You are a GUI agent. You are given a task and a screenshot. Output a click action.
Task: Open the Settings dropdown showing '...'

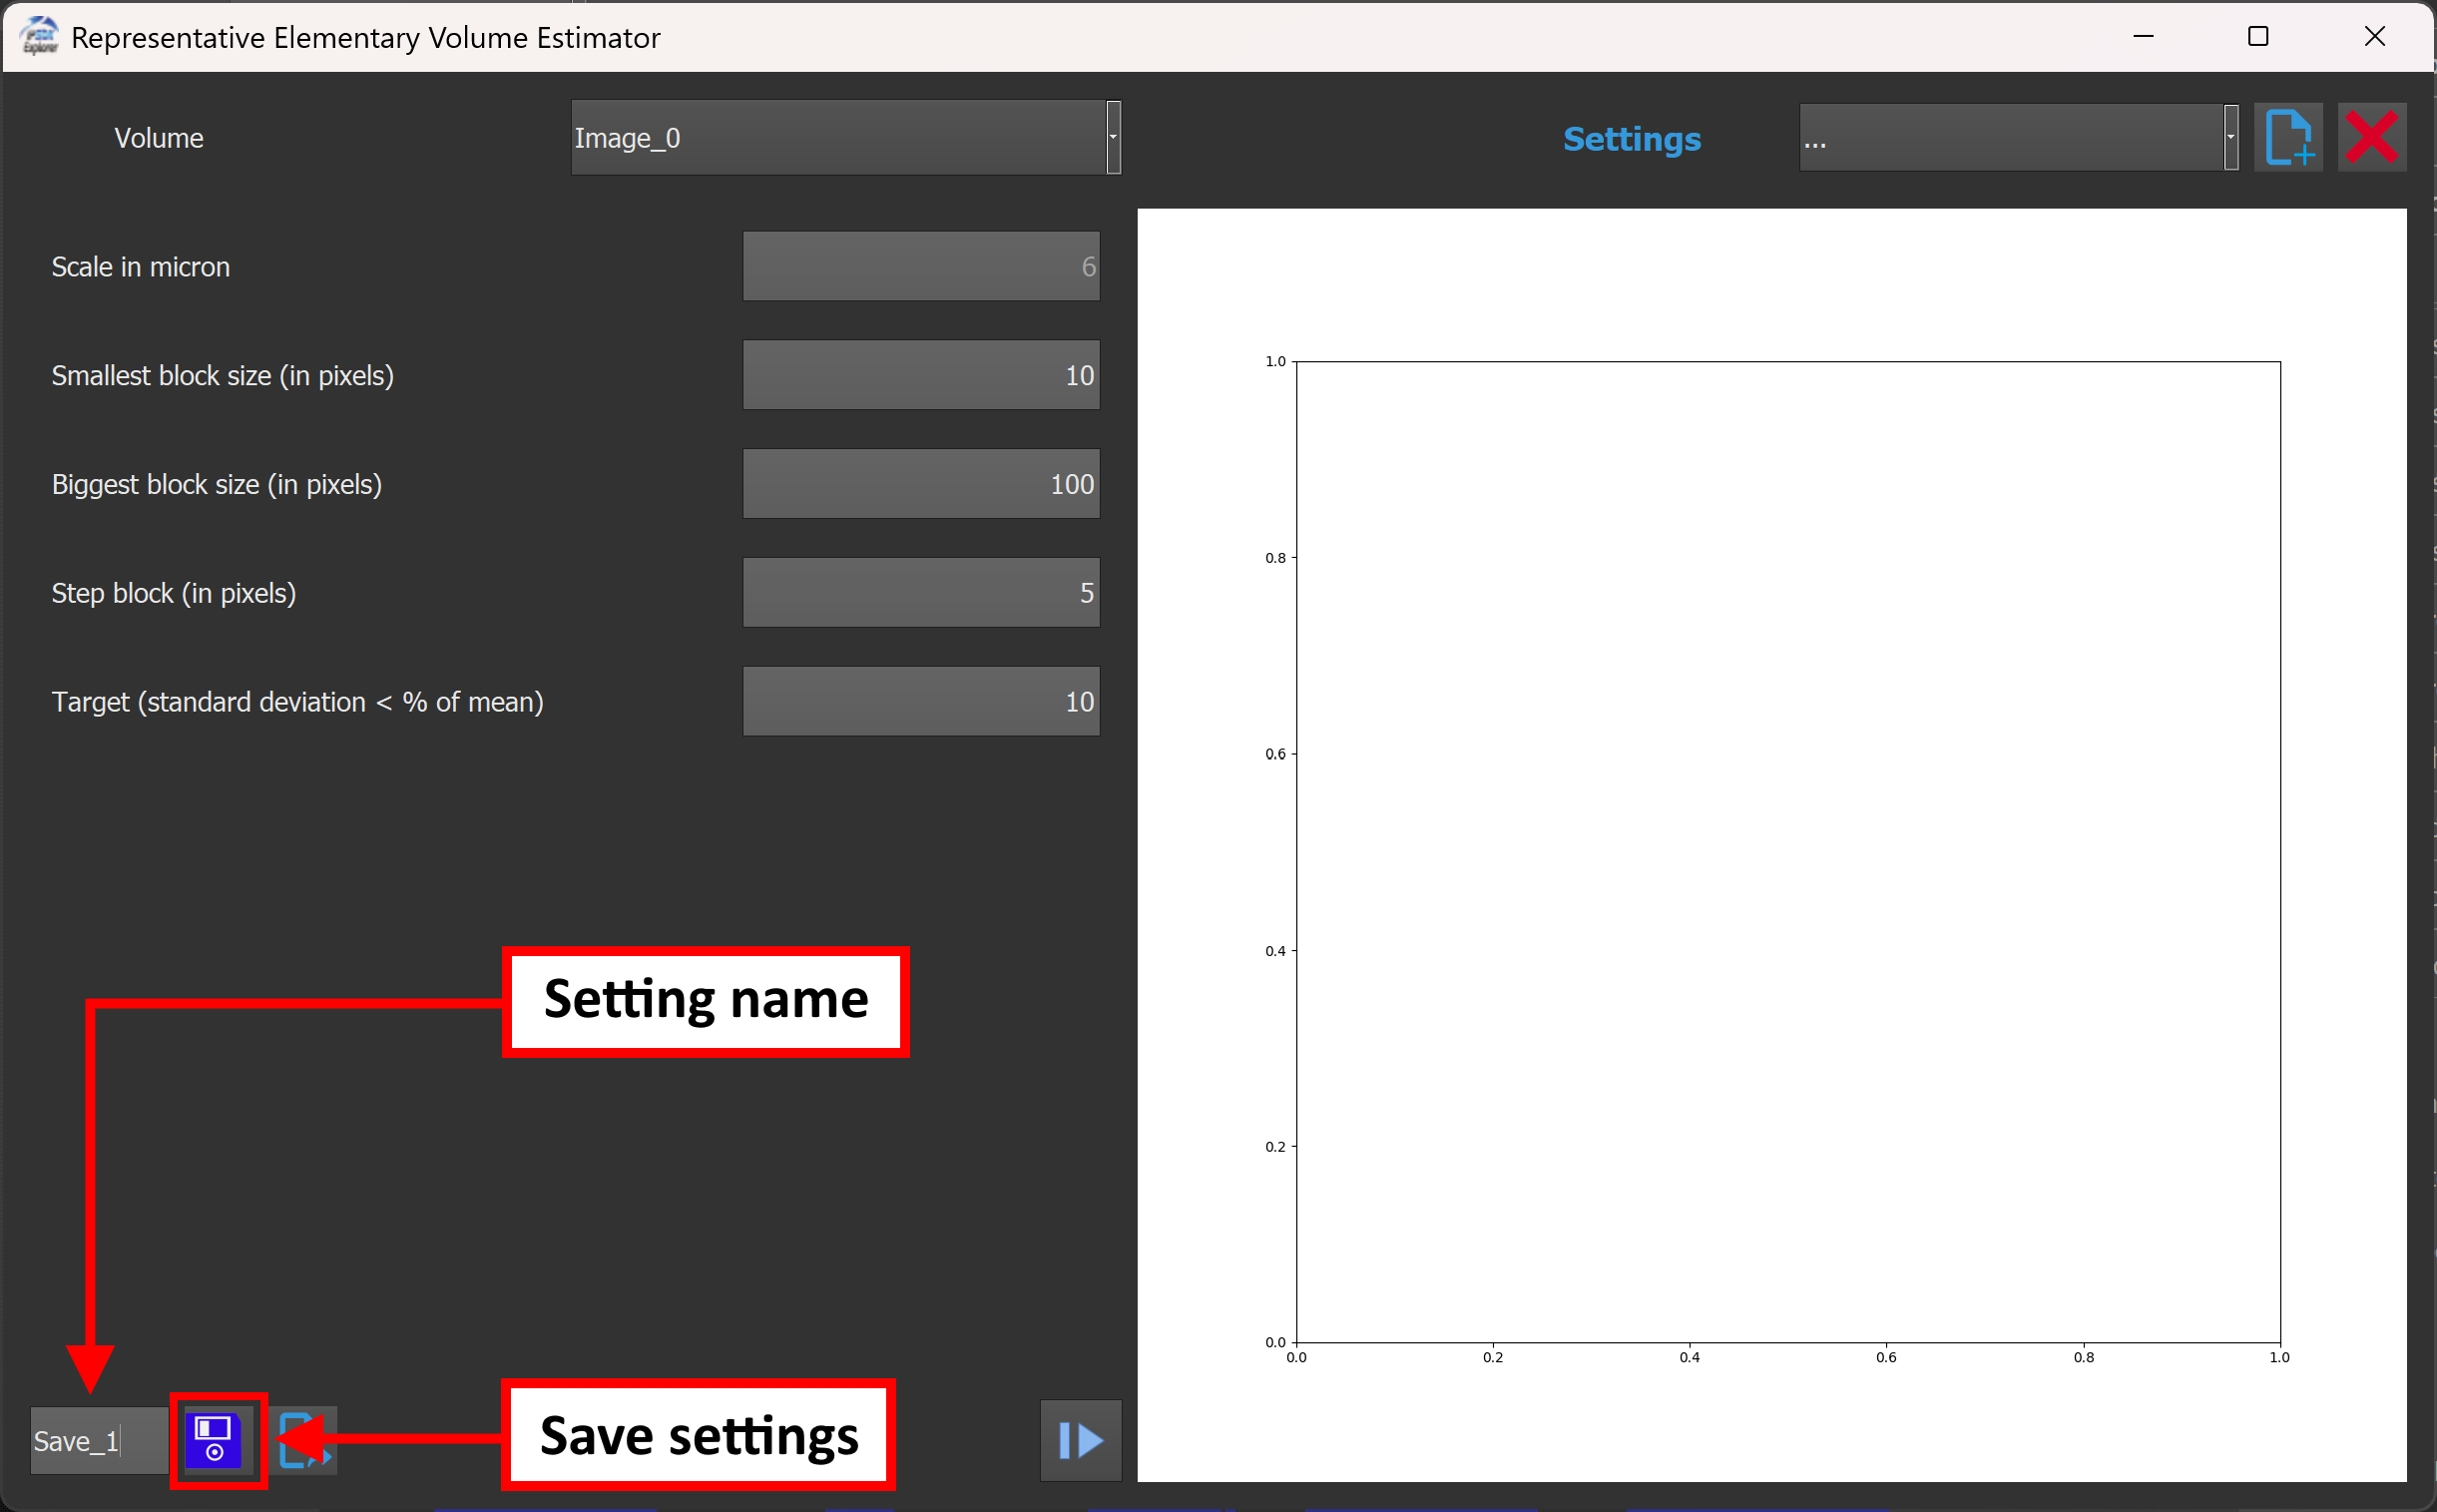click(x=2010, y=137)
